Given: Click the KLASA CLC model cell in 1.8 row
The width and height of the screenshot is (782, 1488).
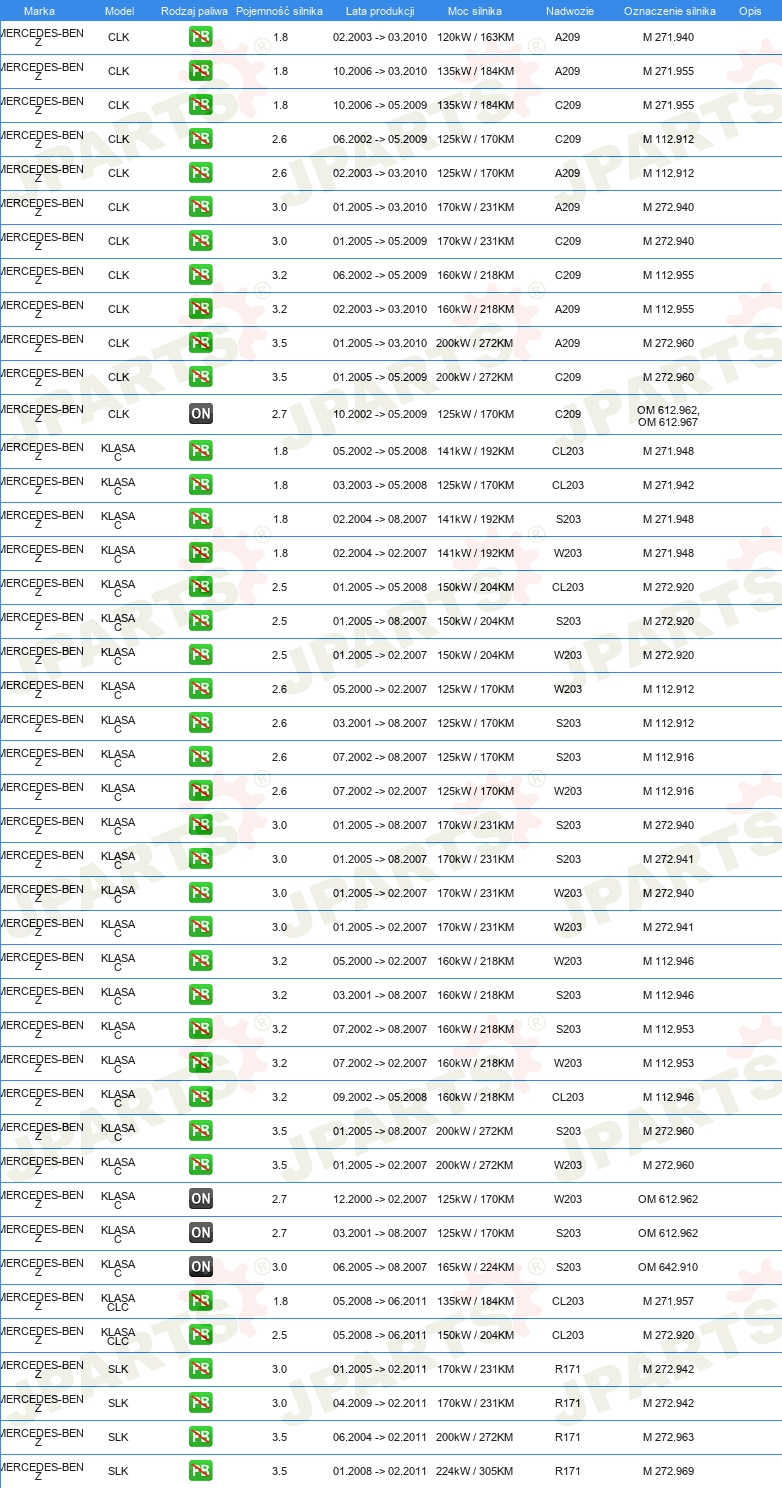Looking at the screenshot, I should tap(118, 1302).
